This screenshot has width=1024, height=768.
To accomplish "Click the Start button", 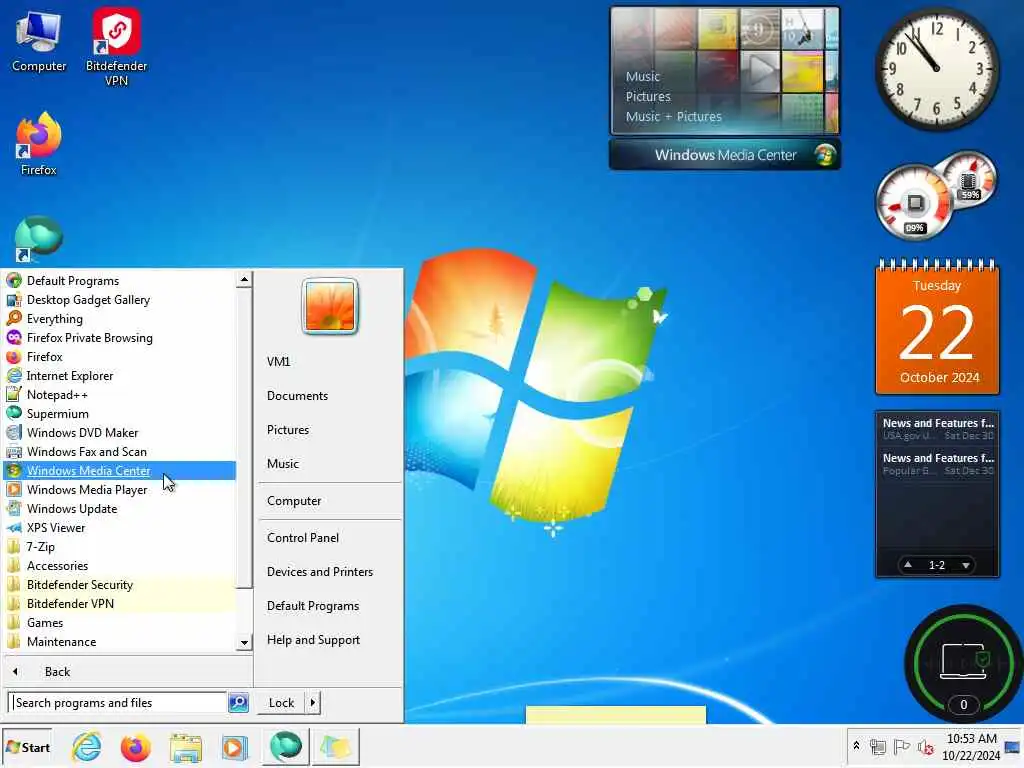I will click(x=27, y=747).
